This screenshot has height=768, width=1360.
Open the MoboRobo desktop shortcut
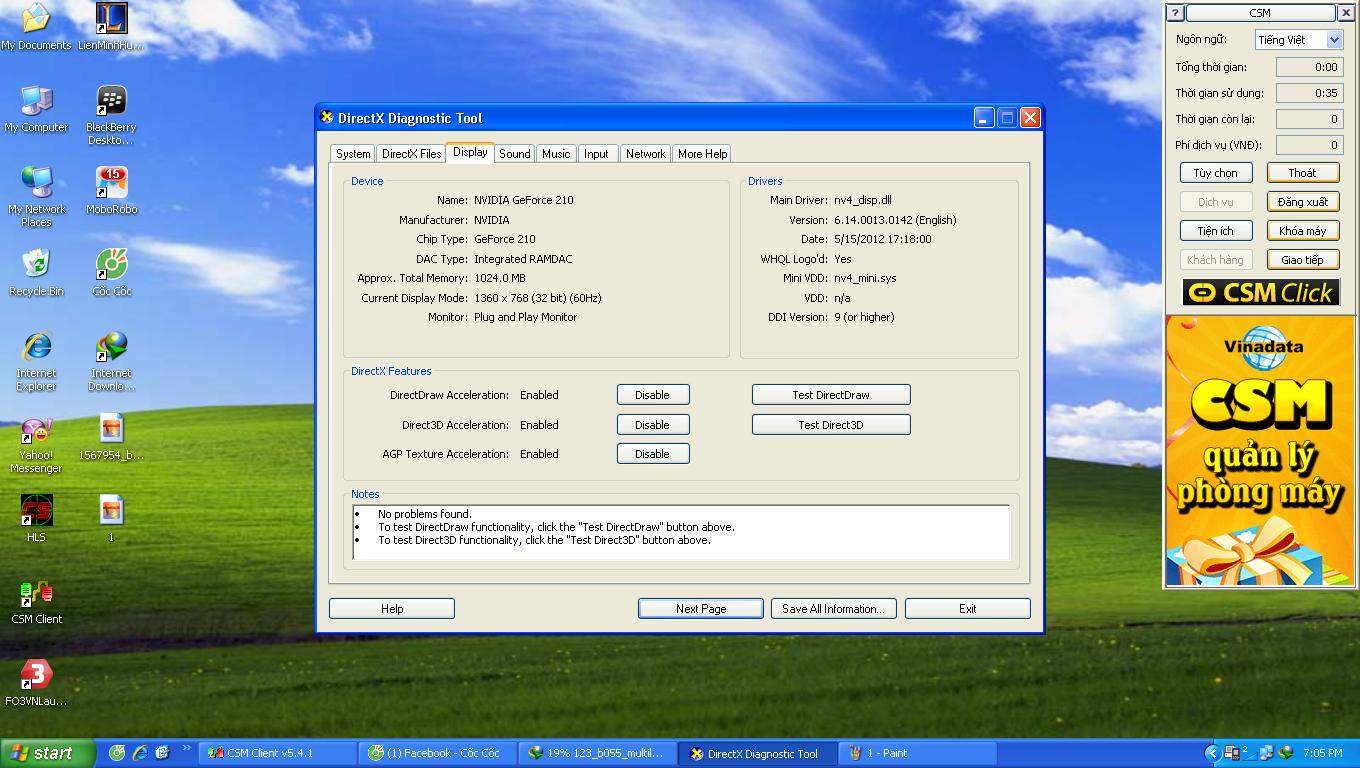click(x=111, y=184)
